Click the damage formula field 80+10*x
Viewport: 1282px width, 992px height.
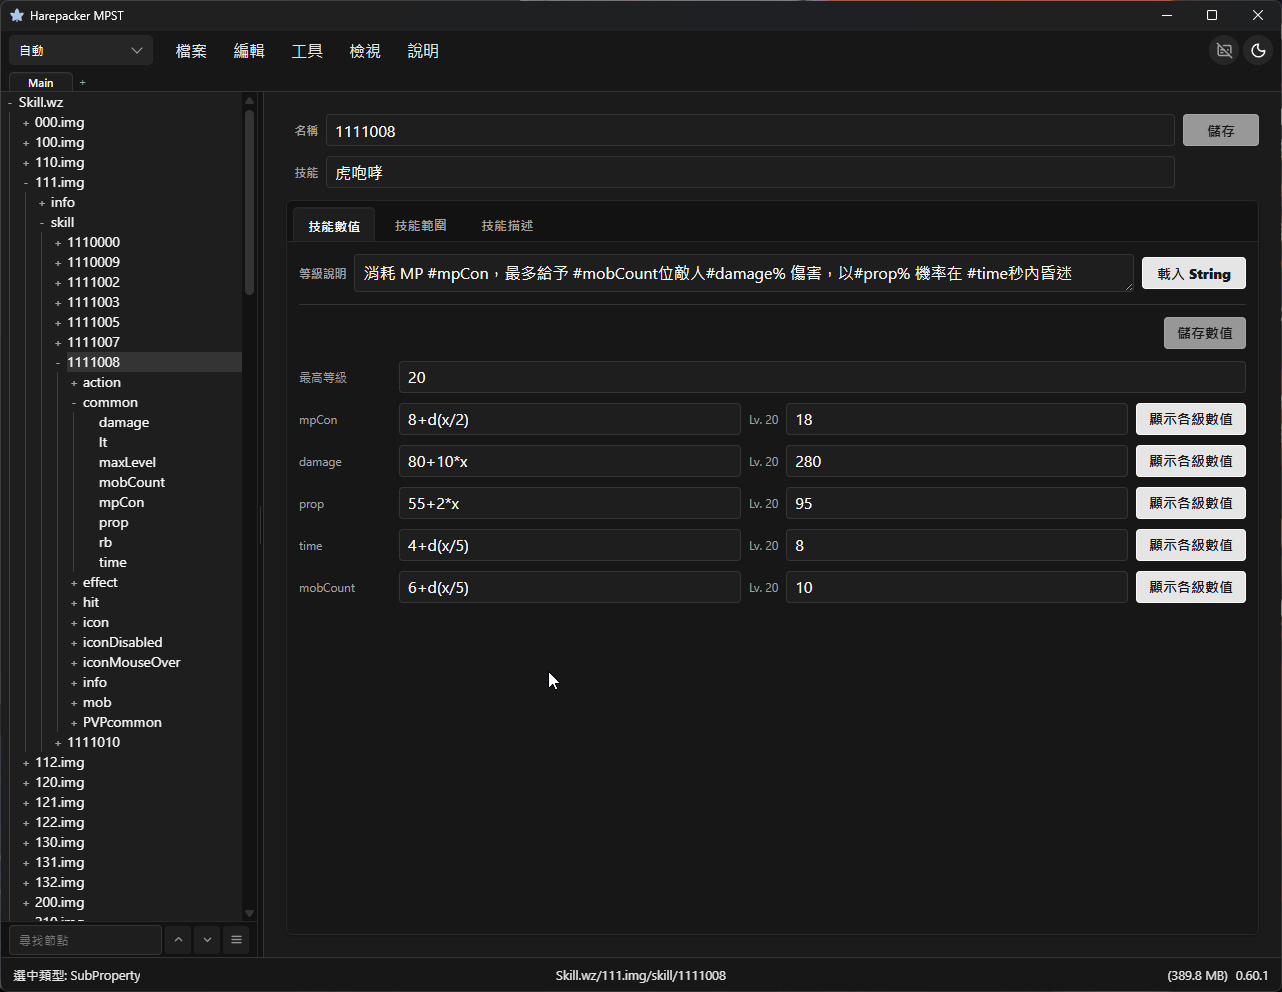570,461
